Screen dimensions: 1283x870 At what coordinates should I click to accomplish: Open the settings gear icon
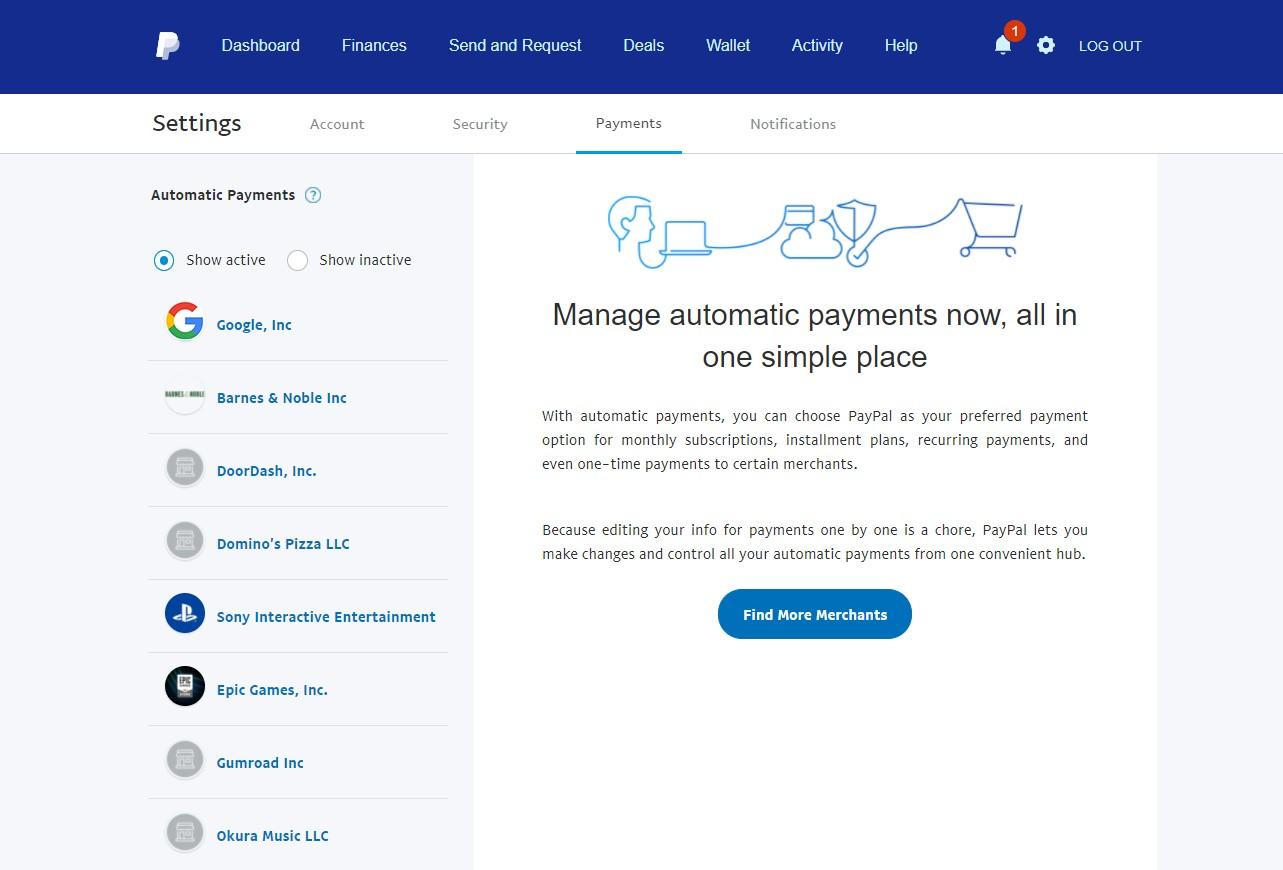(x=1046, y=45)
